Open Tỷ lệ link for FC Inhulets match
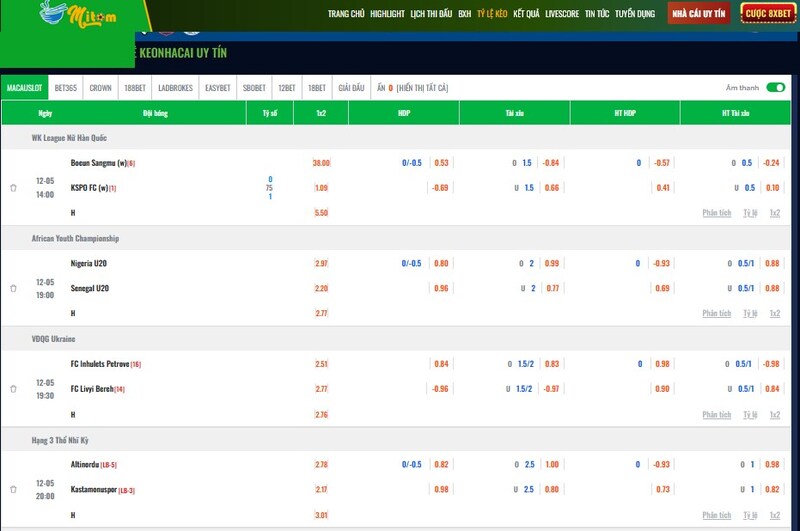 pyautogui.click(x=750, y=415)
